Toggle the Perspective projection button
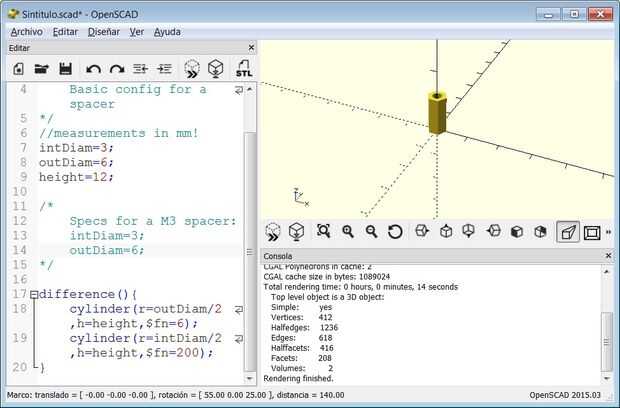This screenshot has width=620, height=408. pyautogui.click(x=568, y=232)
